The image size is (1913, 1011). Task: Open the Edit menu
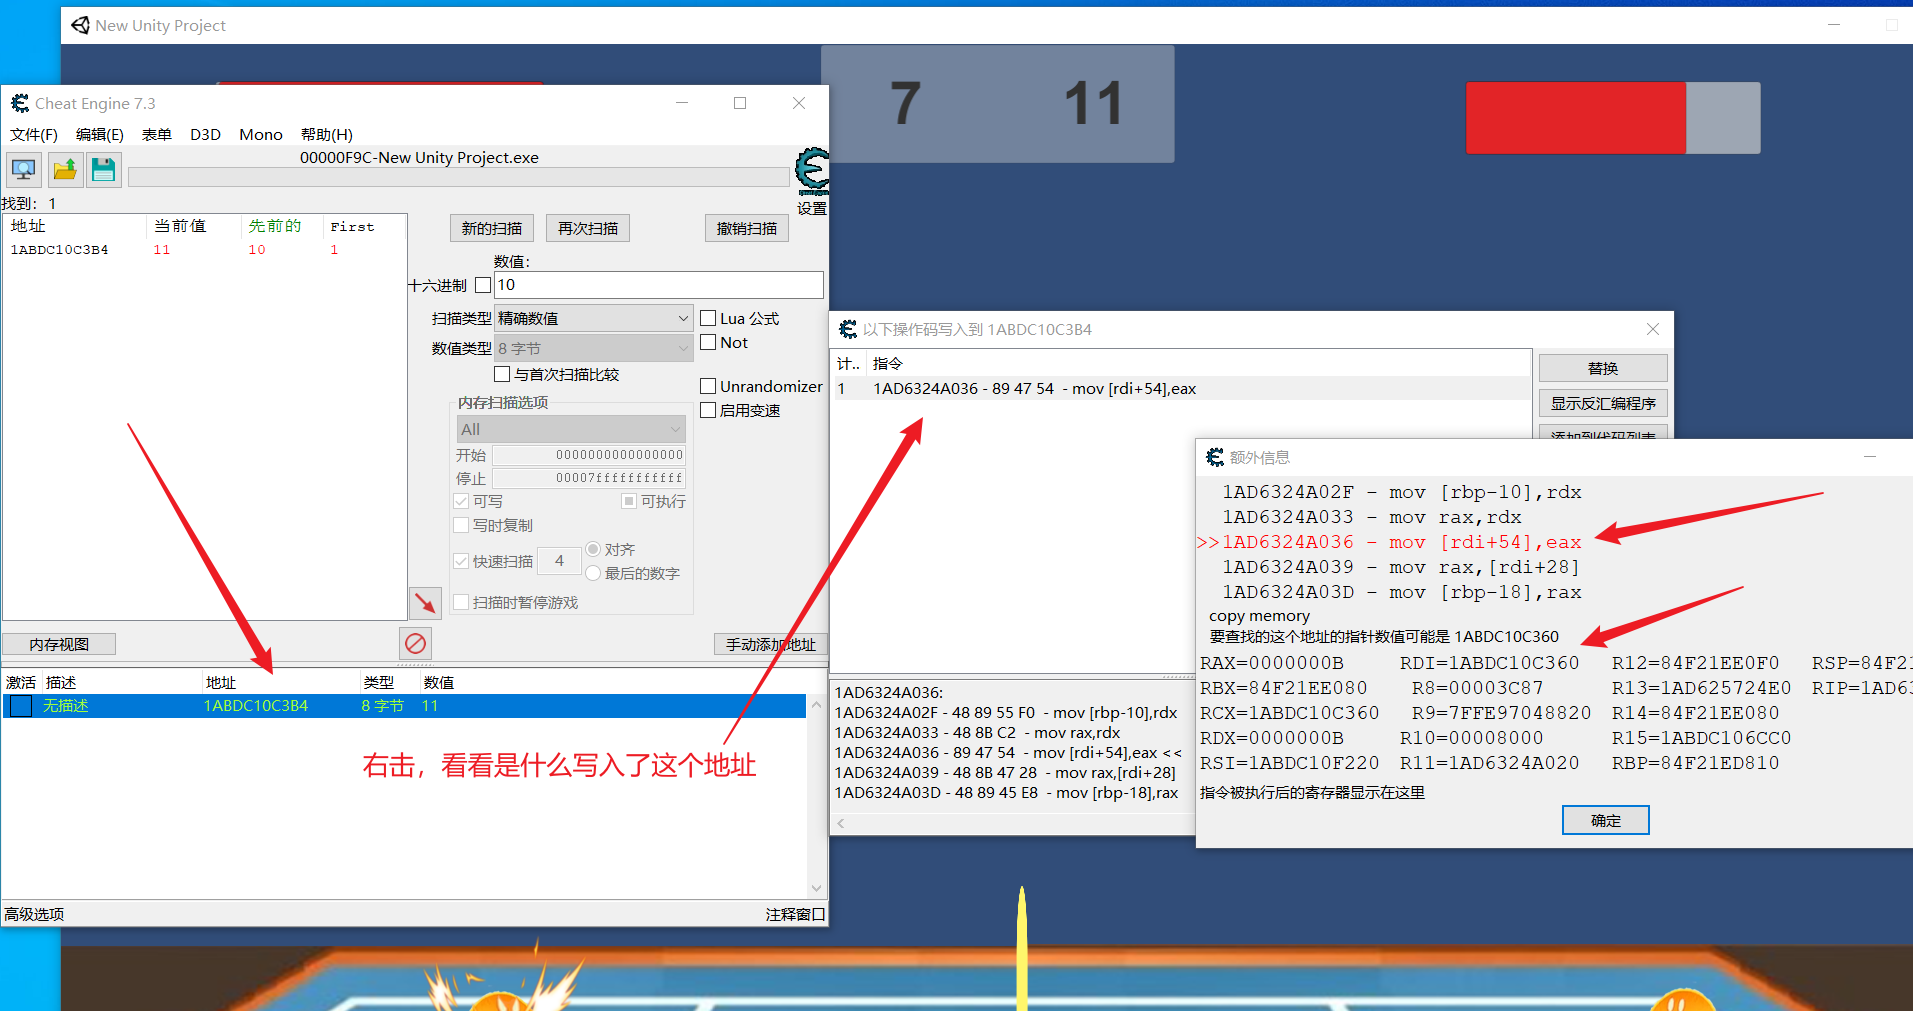pos(100,134)
